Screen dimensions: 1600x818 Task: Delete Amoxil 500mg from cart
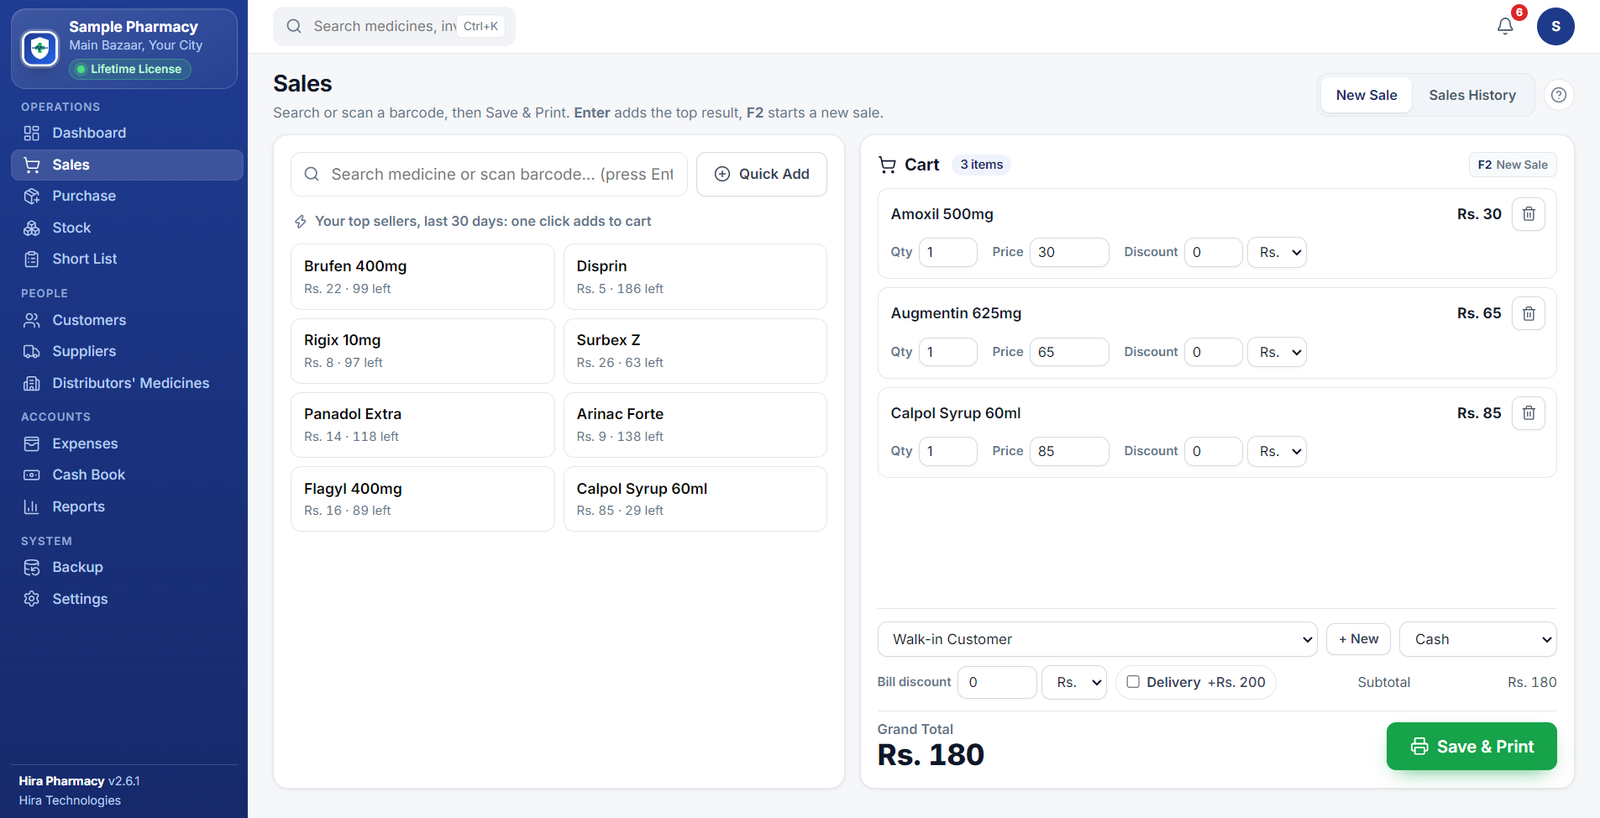1528,214
